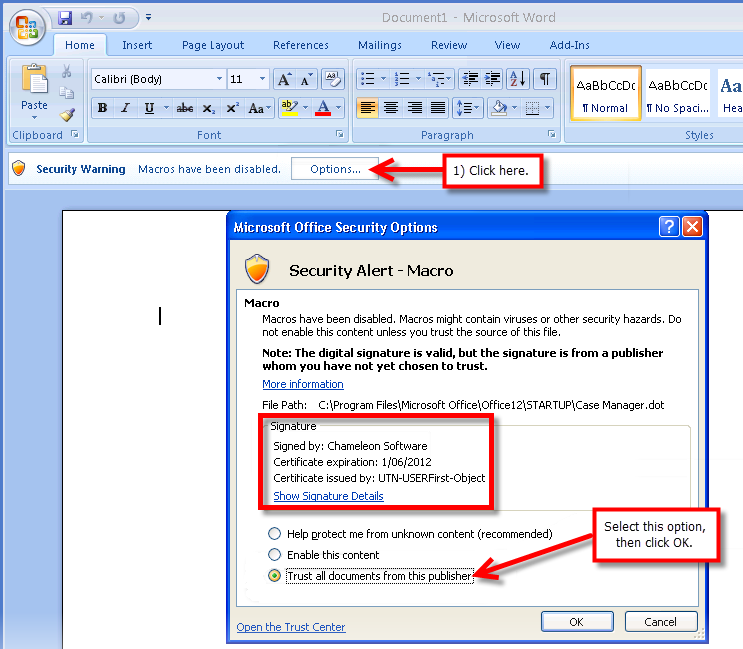Expand the font size dropdown
The image size is (743, 649).
[x=262, y=79]
